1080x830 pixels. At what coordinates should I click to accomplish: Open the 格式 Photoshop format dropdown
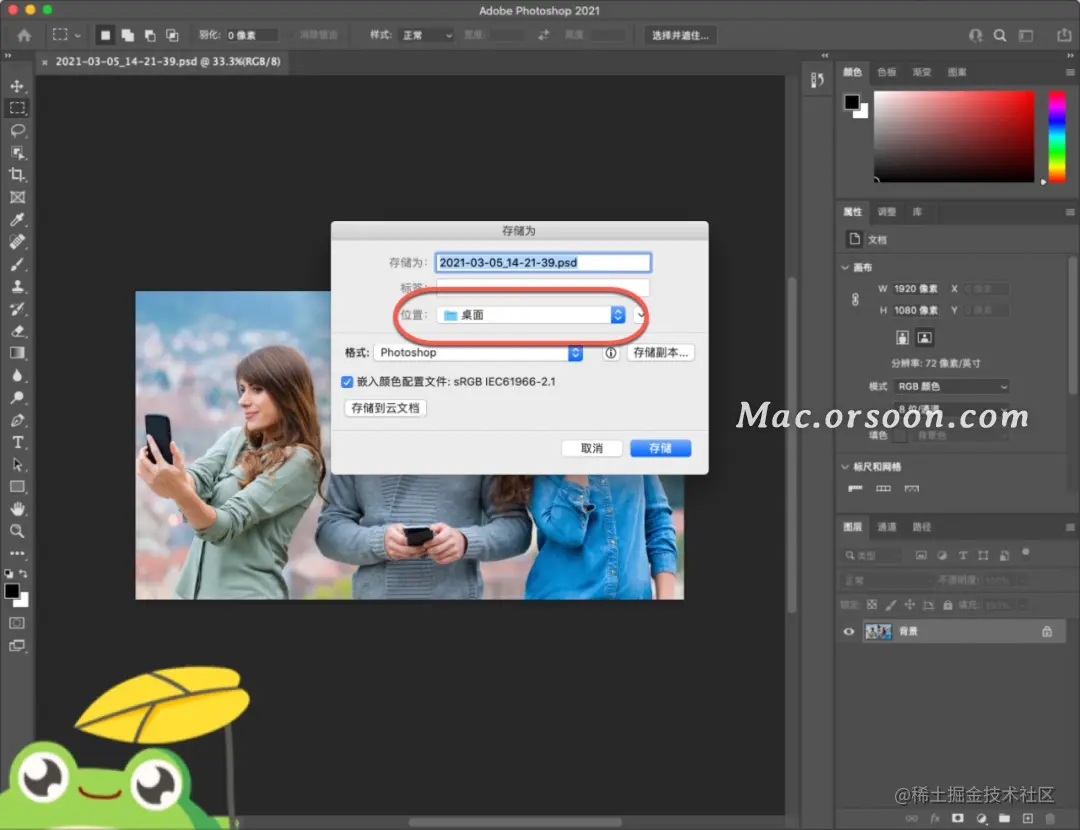click(478, 353)
